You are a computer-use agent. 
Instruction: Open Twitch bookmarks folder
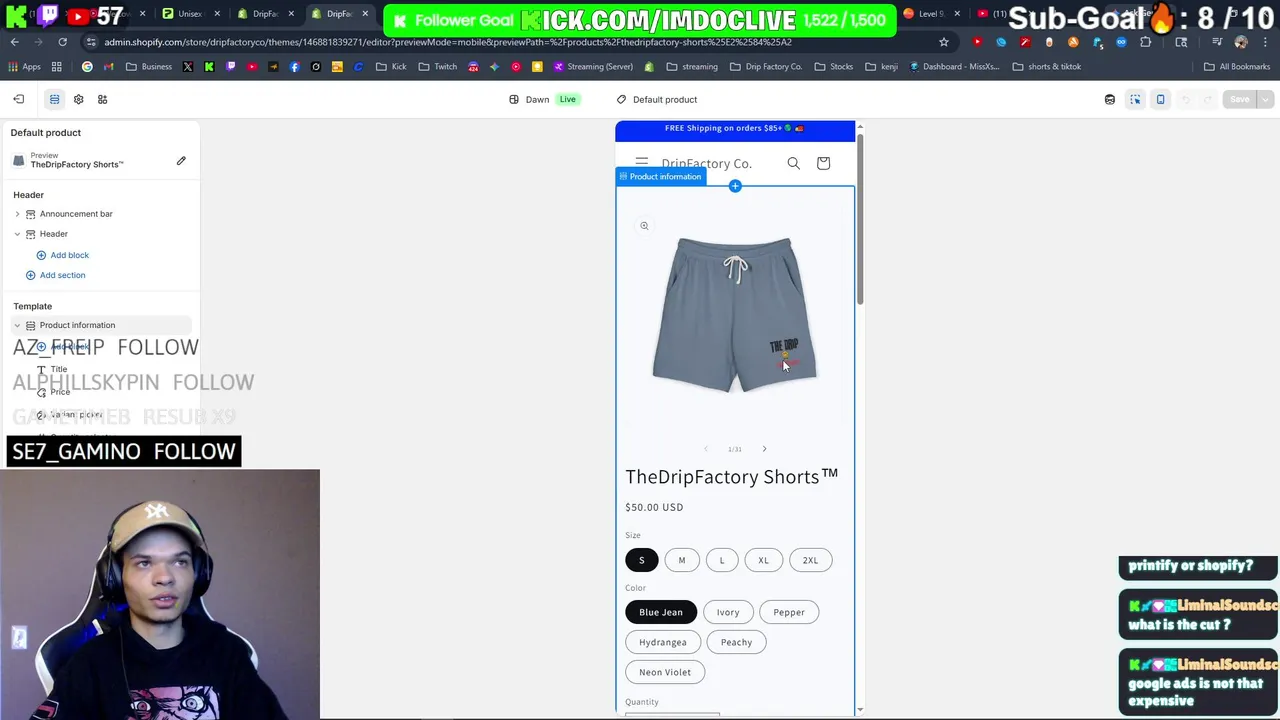pyautogui.click(x=438, y=67)
